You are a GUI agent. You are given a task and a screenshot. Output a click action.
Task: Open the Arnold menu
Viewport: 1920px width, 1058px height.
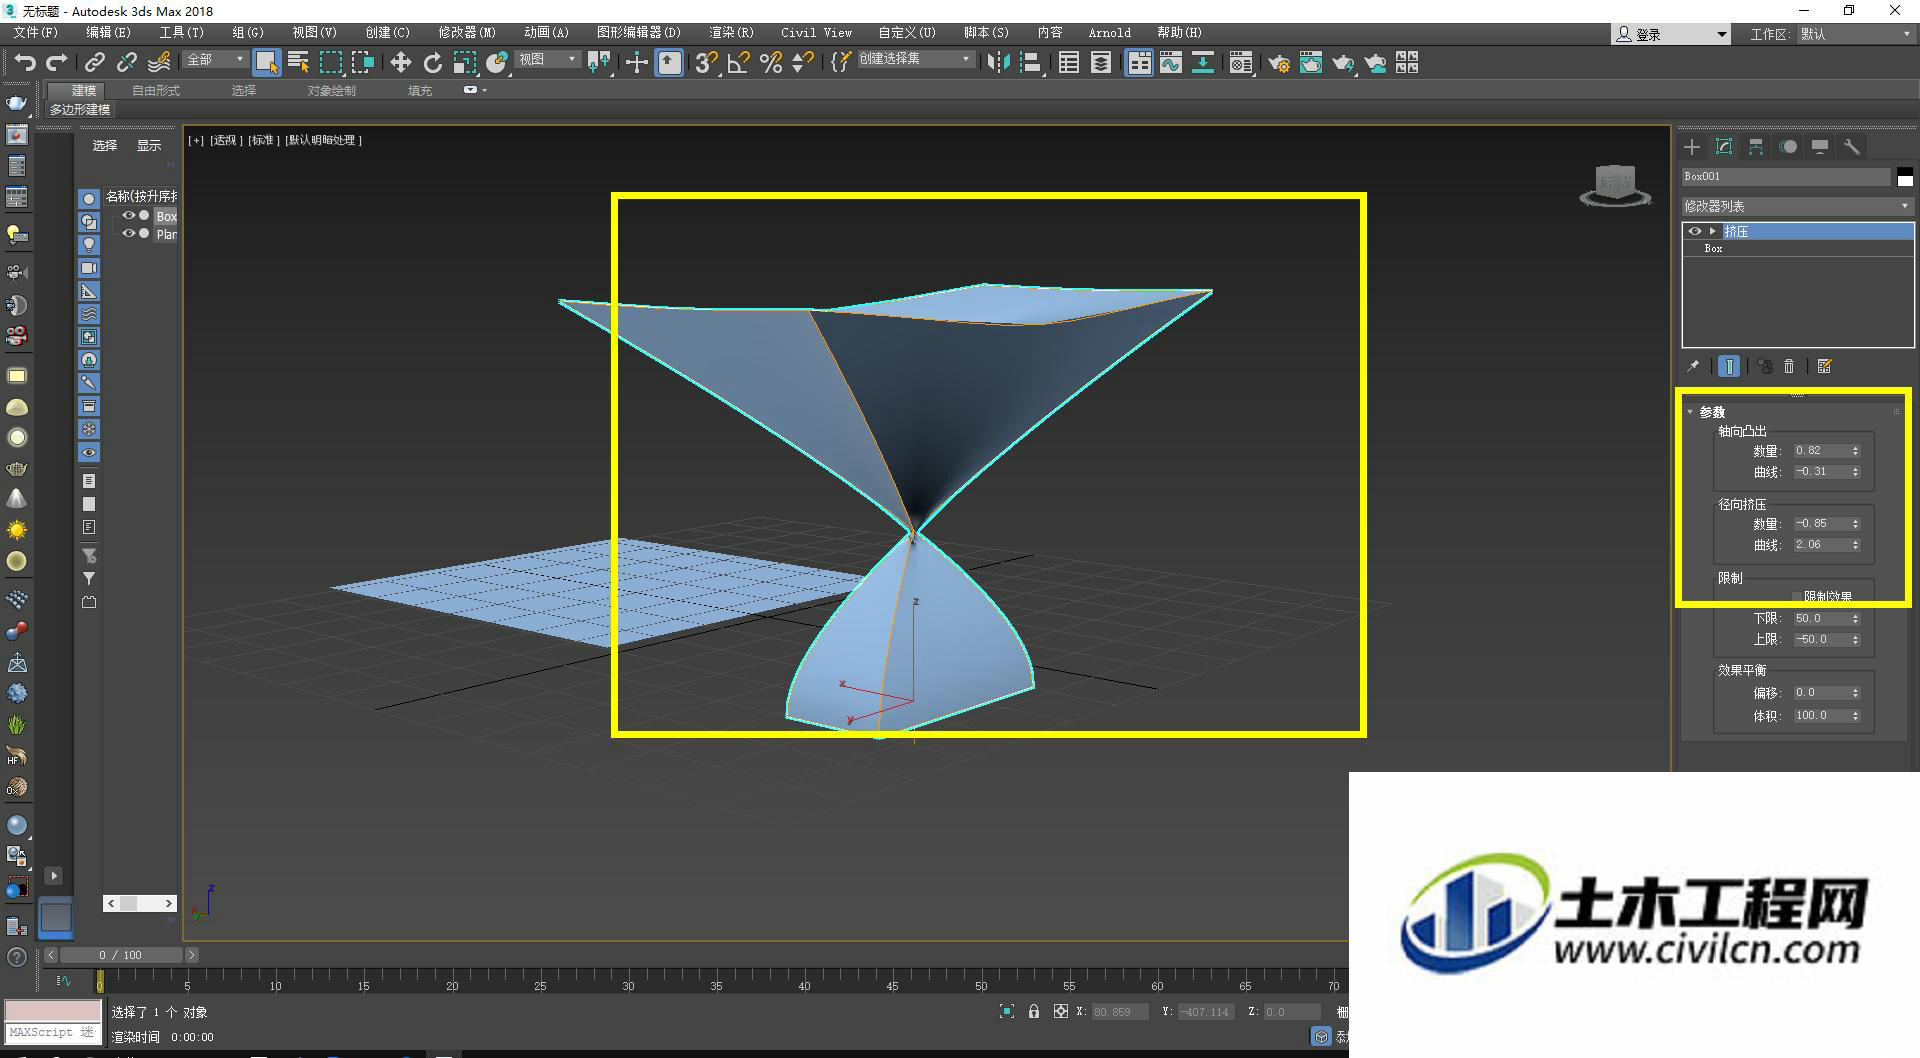[1109, 33]
